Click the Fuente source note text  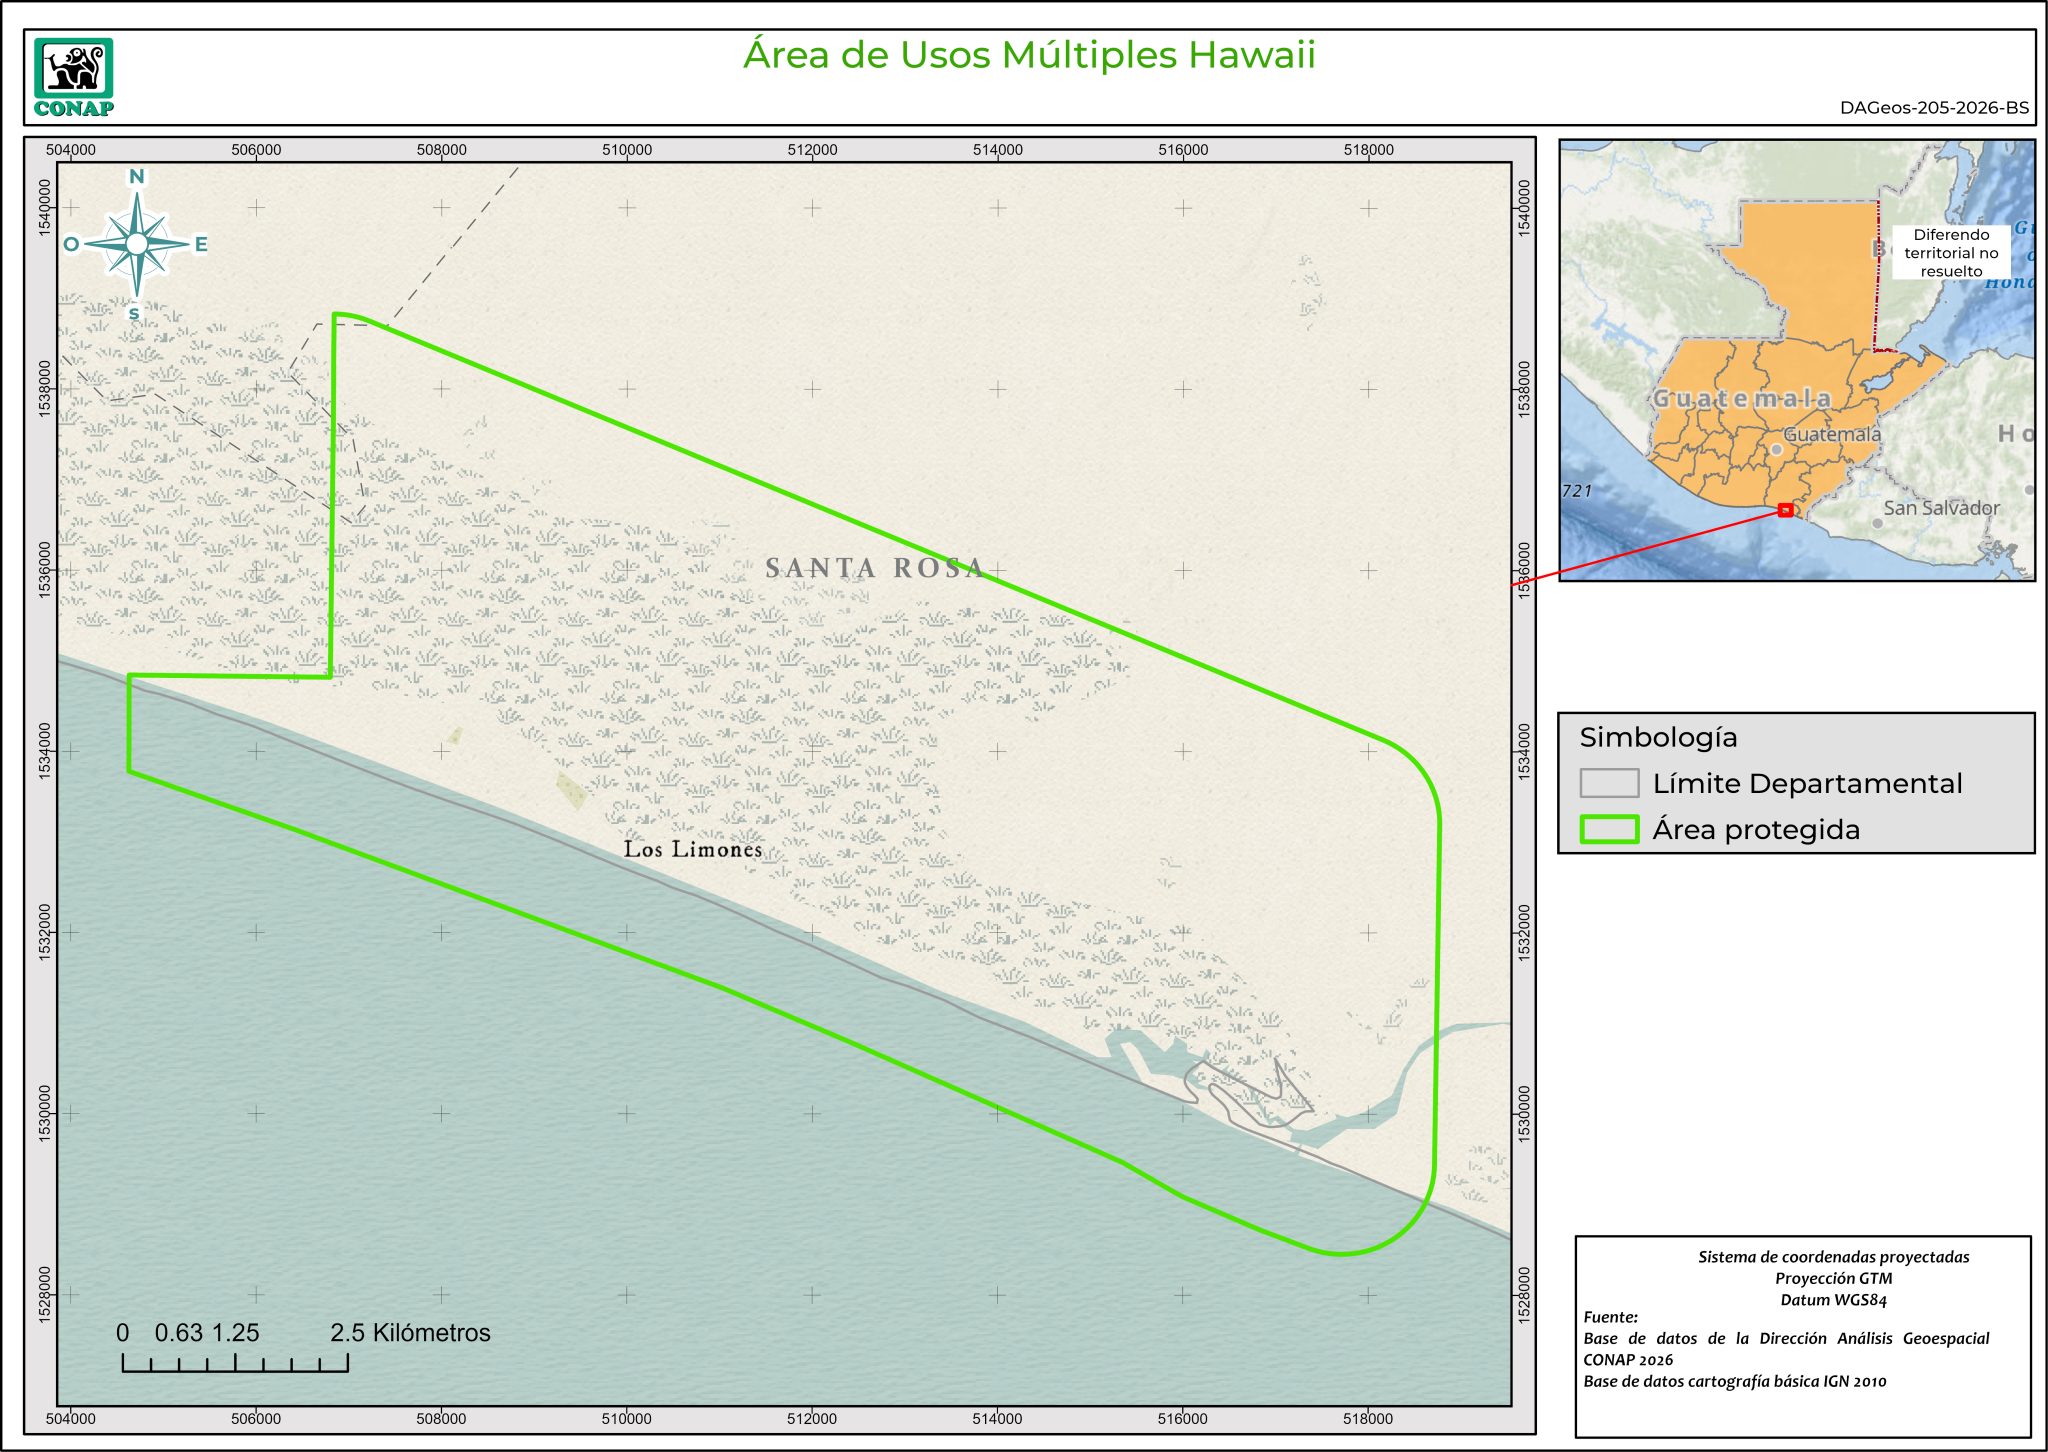click(1610, 1317)
